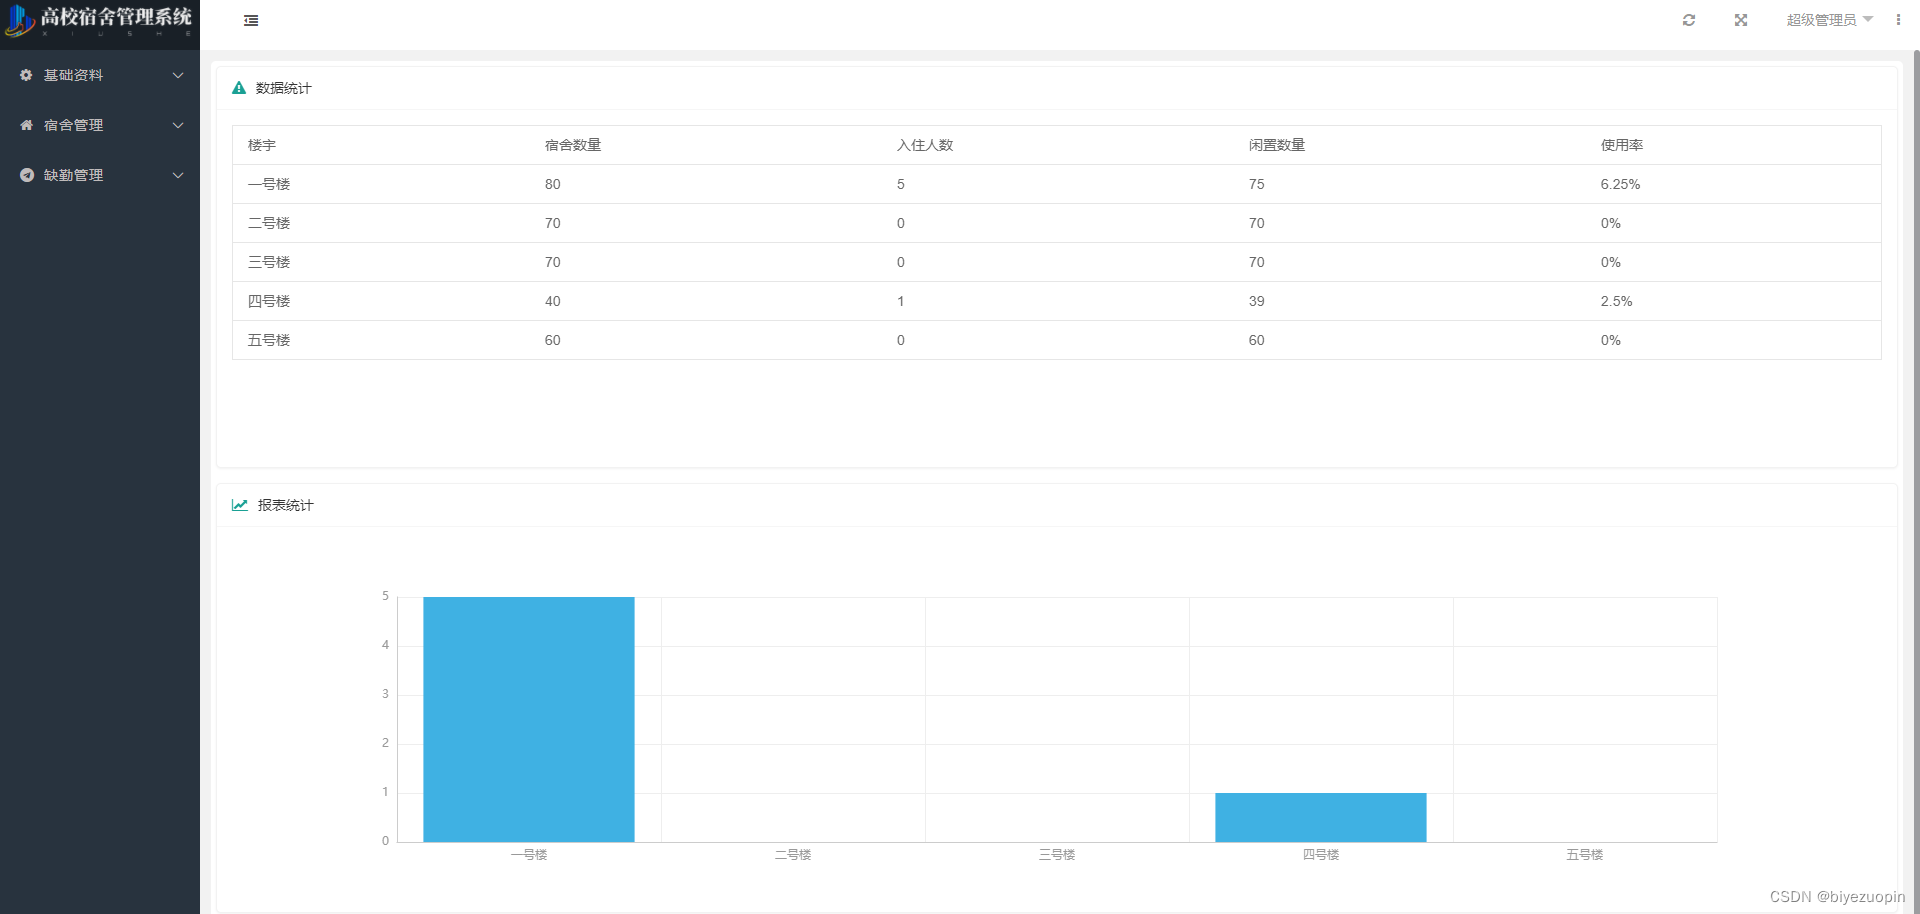Click the 使用率 column header
The height and width of the screenshot is (914, 1920).
point(1622,145)
